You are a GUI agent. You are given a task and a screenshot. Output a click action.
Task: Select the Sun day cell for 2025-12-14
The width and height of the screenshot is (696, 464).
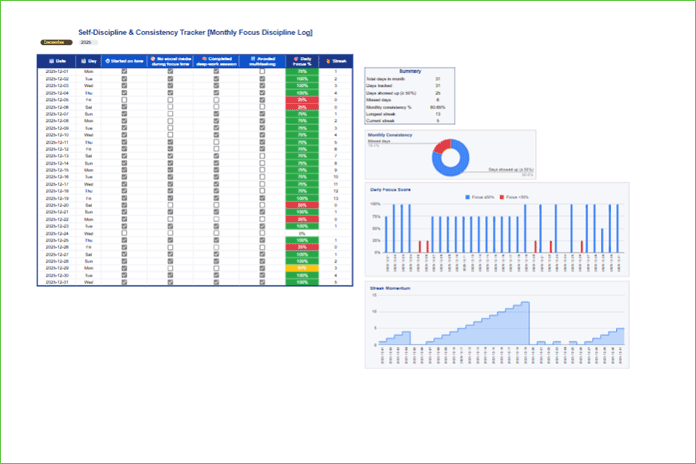point(89,163)
